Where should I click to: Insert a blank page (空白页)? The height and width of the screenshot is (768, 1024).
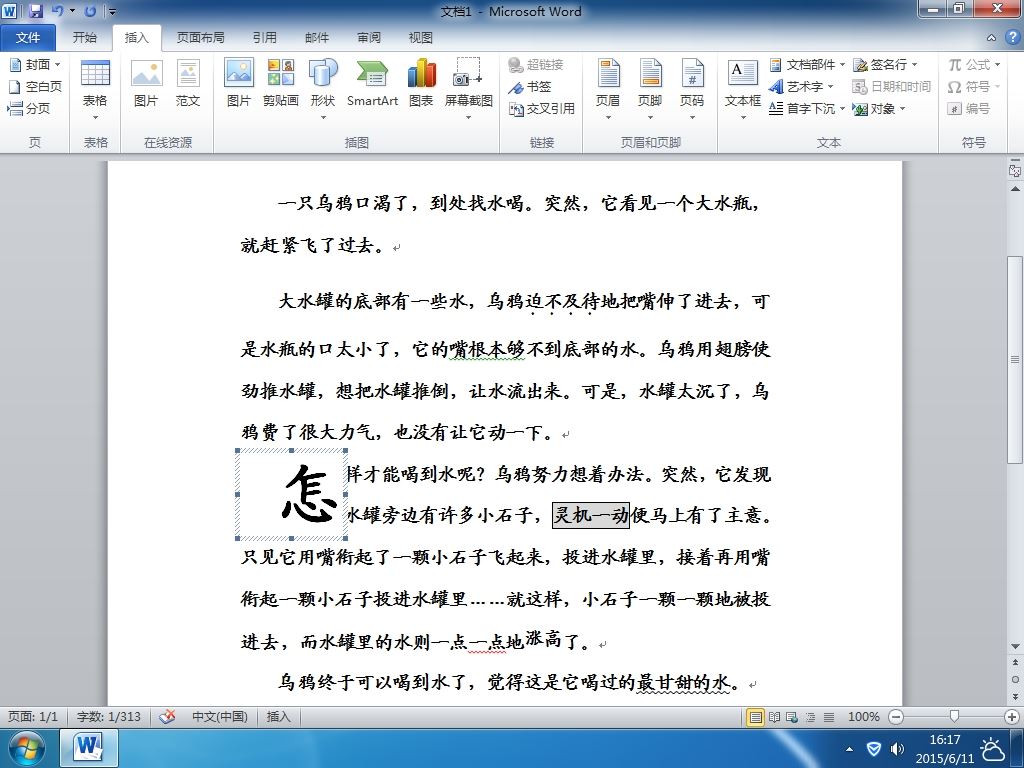click(35, 86)
